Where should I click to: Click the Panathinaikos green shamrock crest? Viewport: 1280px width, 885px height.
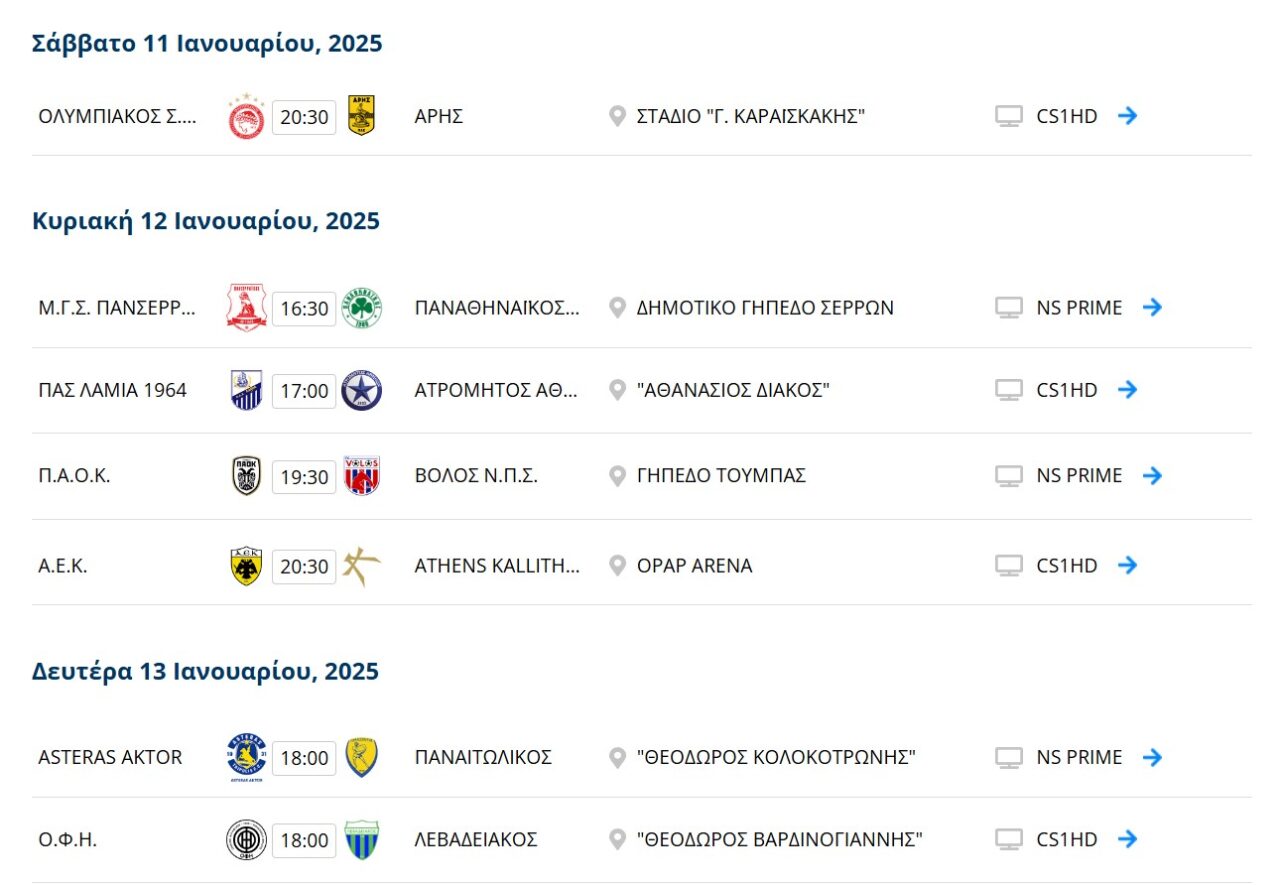click(361, 308)
